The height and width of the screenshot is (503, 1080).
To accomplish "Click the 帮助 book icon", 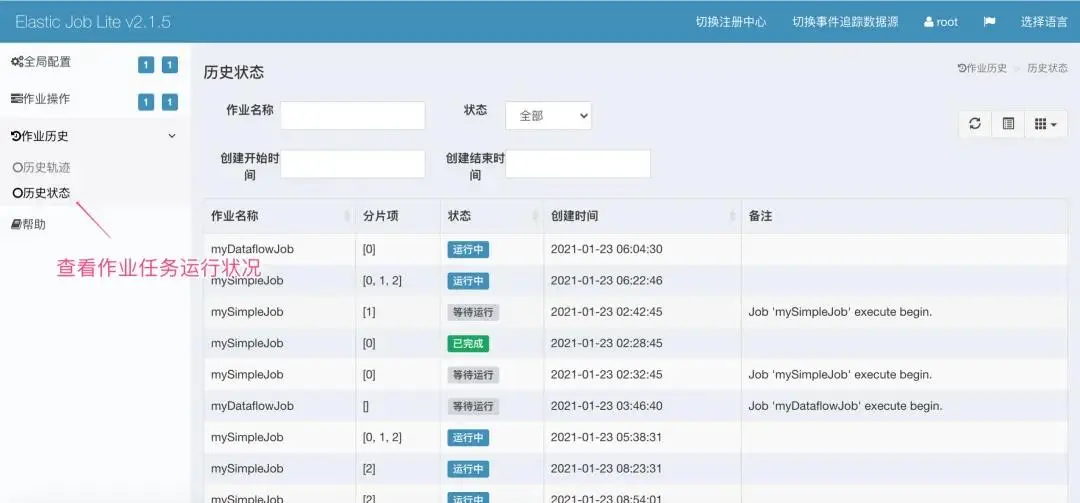I will [17, 224].
